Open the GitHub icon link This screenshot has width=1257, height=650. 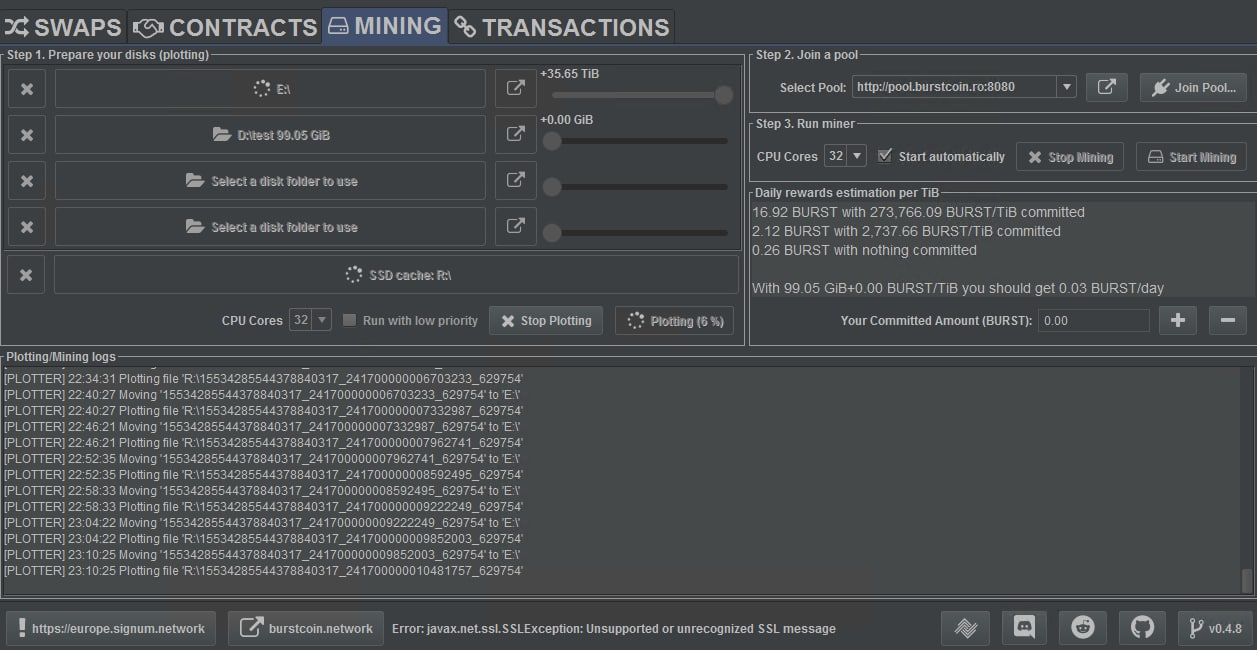[x=1142, y=629]
